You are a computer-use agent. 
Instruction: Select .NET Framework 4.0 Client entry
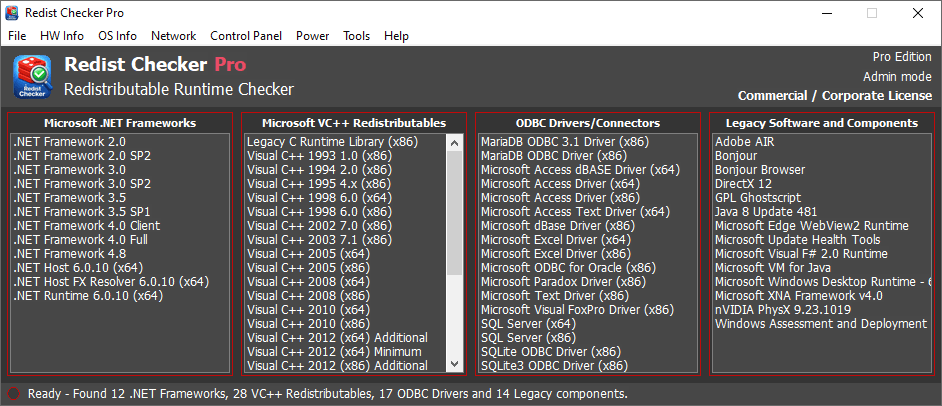pyautogui.click(x=87, y=226)
